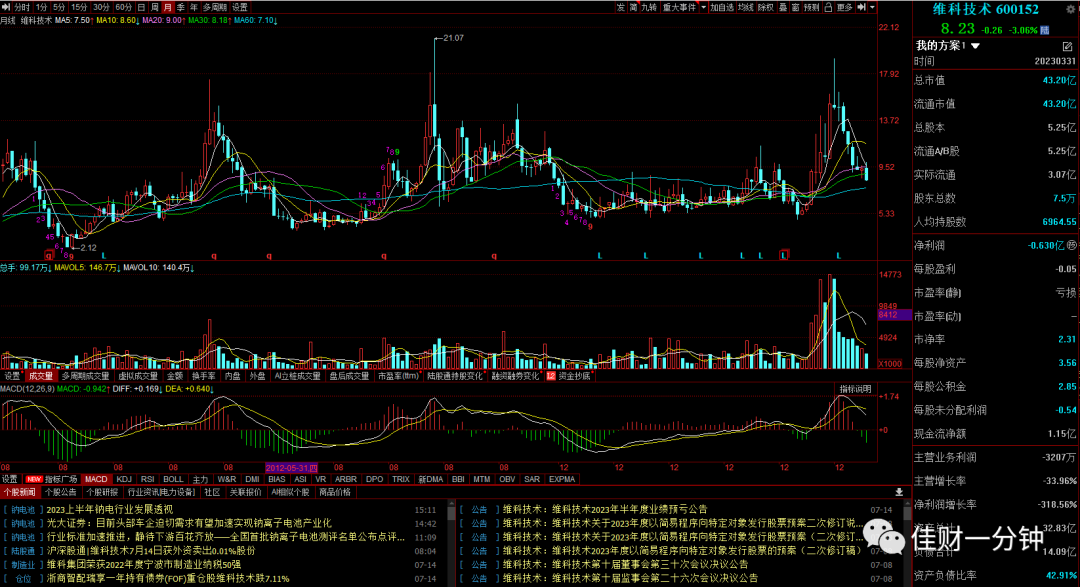The image size is (1080, 587).
Task: Click the 简 toolbar button
Action: tap(633, 7)
